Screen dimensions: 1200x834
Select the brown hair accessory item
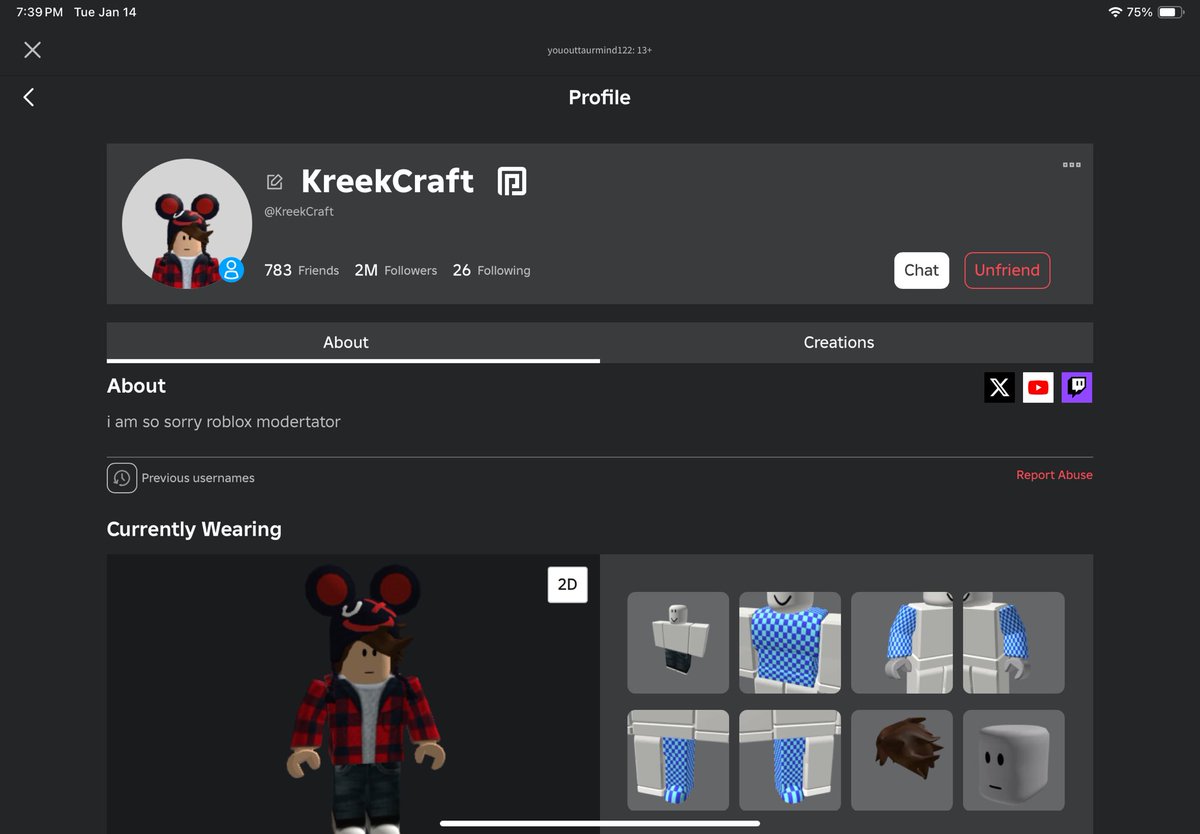(x=902, y=760)
